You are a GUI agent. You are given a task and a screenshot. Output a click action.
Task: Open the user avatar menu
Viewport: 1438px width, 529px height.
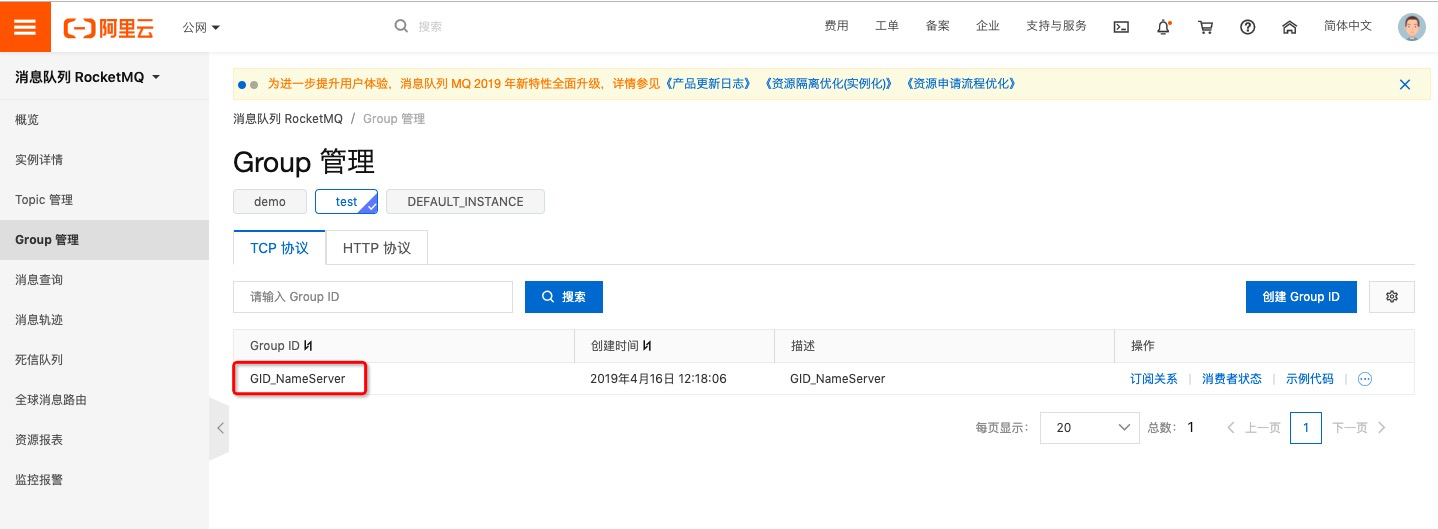coord(1411,27)
